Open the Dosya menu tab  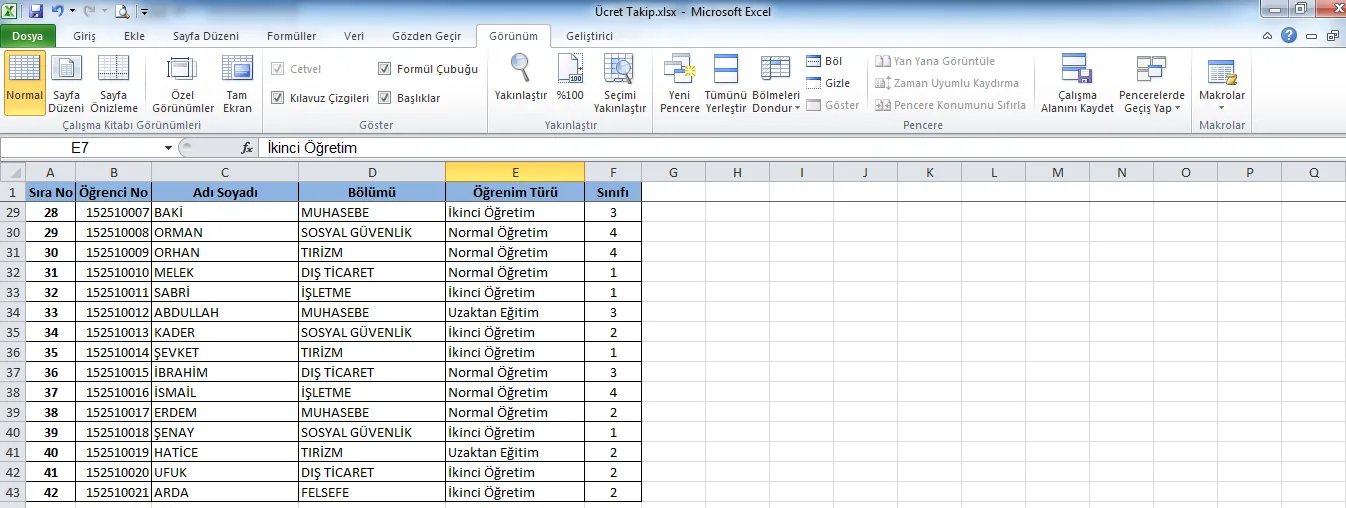[27, 36]
